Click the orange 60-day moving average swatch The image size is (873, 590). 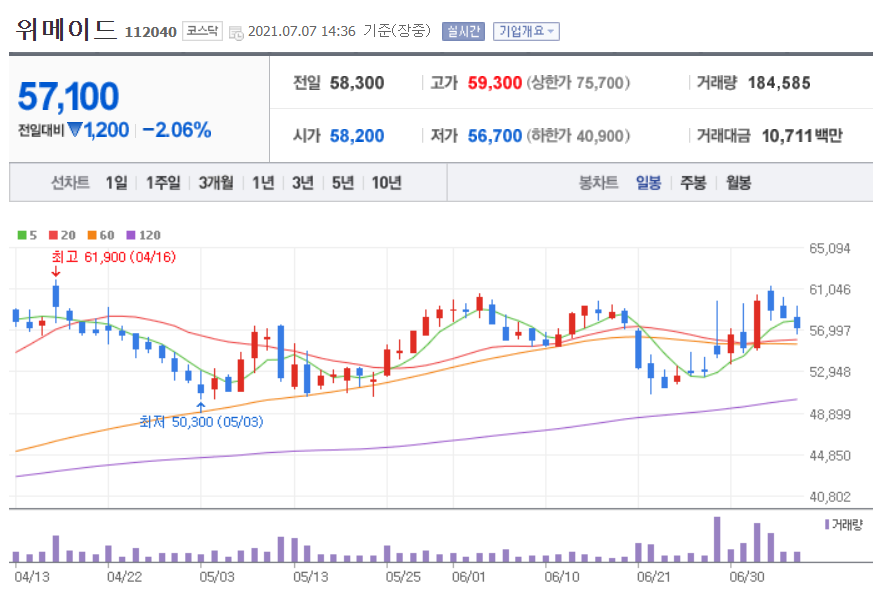pos(92,235)
